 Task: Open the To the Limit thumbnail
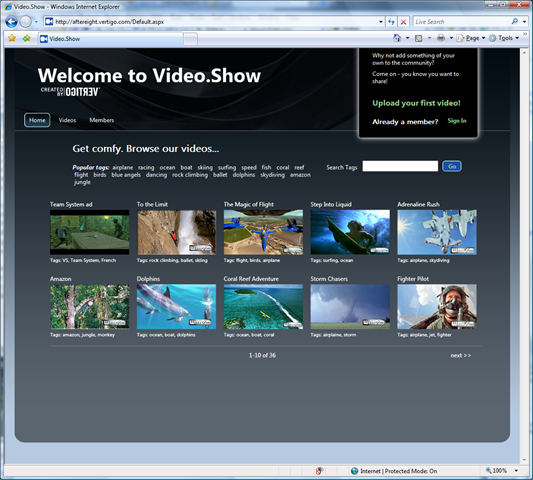tap(176, 232)
